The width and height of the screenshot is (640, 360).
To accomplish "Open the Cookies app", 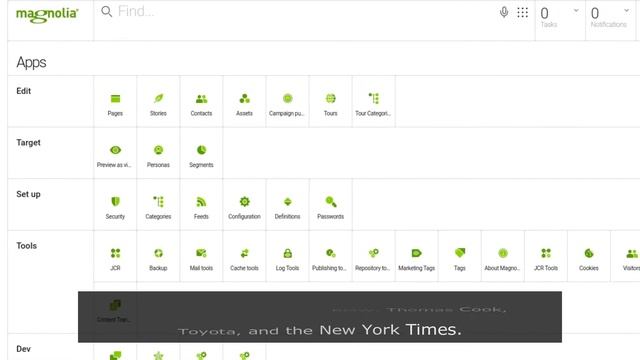I will (x=589, y=256).
